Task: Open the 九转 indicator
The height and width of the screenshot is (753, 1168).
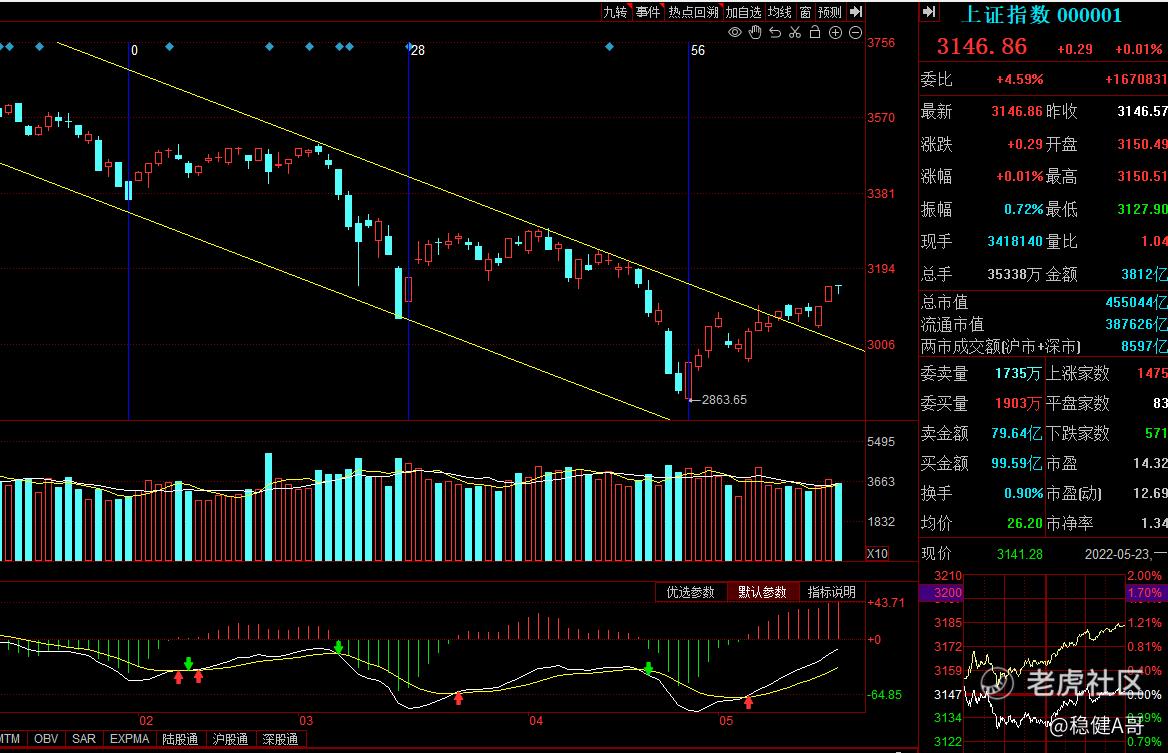Action: point(616,12)
